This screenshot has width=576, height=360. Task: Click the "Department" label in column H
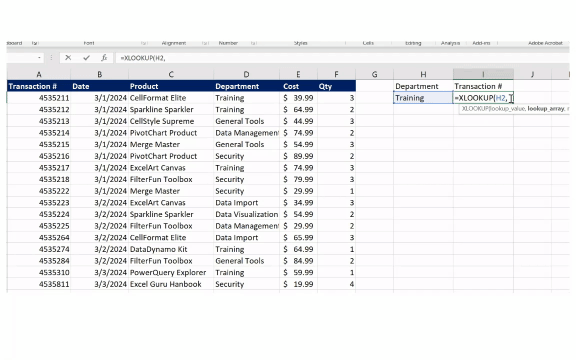click(x=423, y=86)
